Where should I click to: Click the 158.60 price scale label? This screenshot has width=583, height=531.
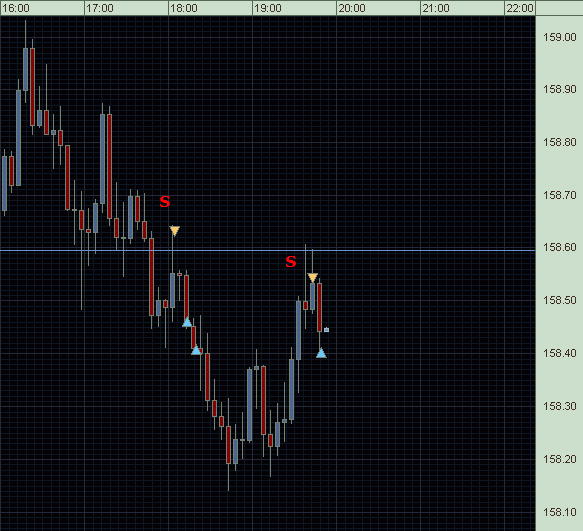[560, 247]
